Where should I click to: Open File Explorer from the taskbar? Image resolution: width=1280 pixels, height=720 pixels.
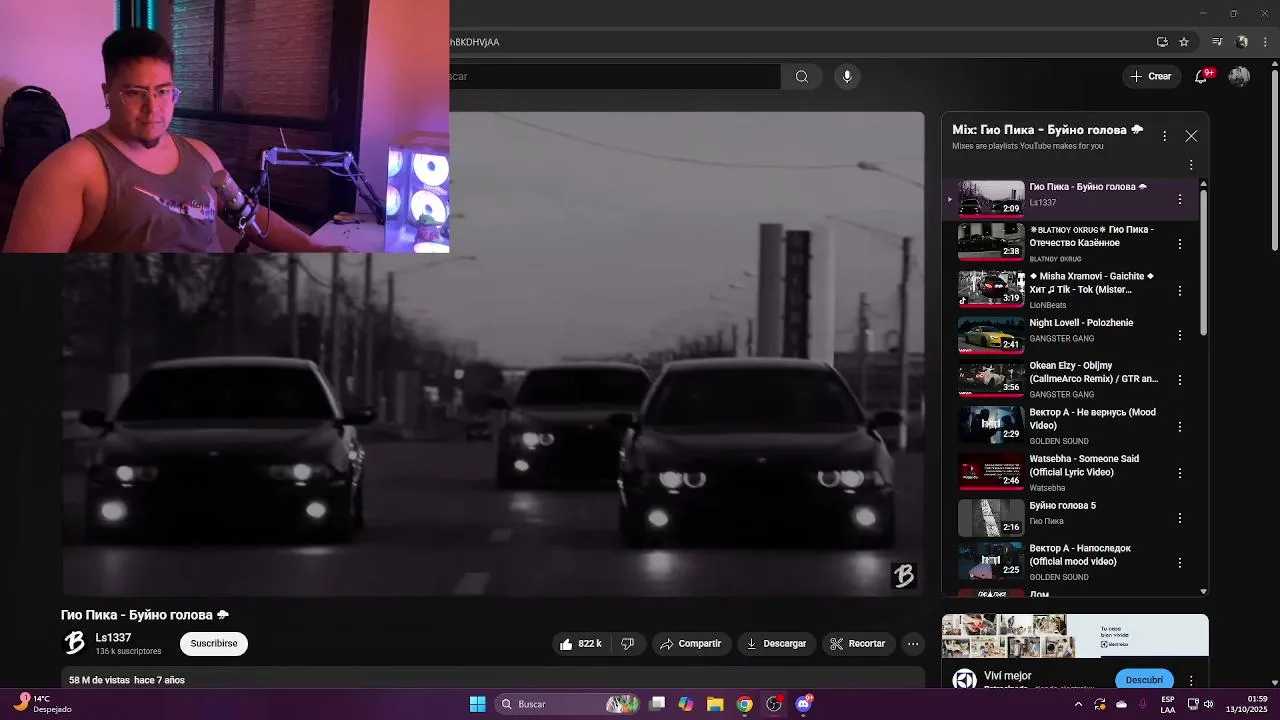click(715, 704)
